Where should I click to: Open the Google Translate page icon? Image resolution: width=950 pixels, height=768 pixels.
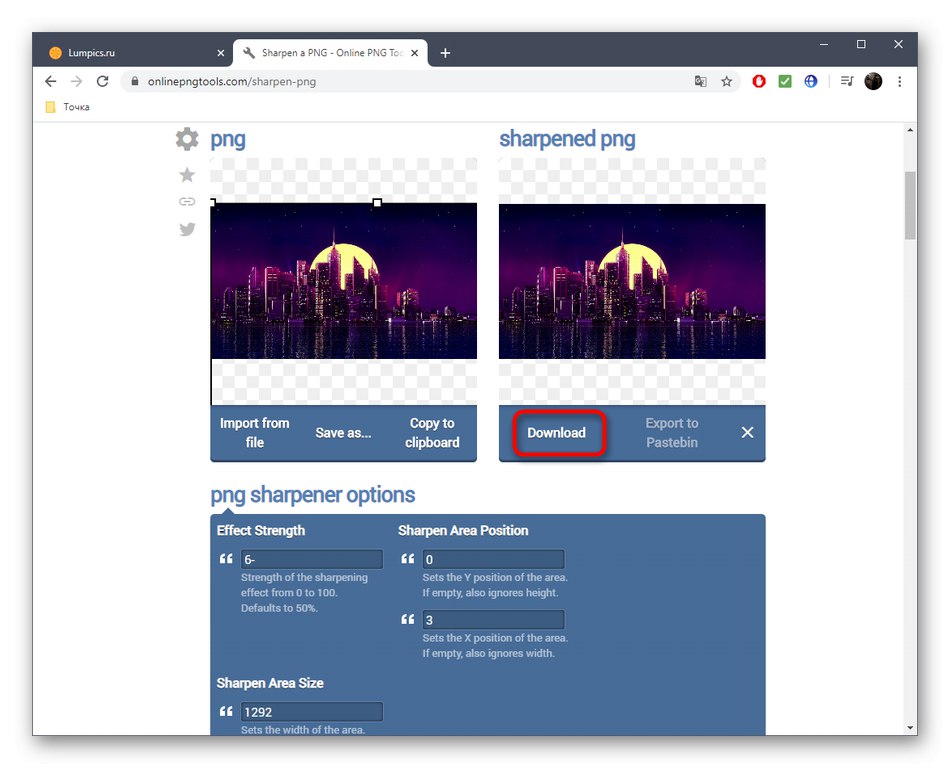(x=700, y=81)
